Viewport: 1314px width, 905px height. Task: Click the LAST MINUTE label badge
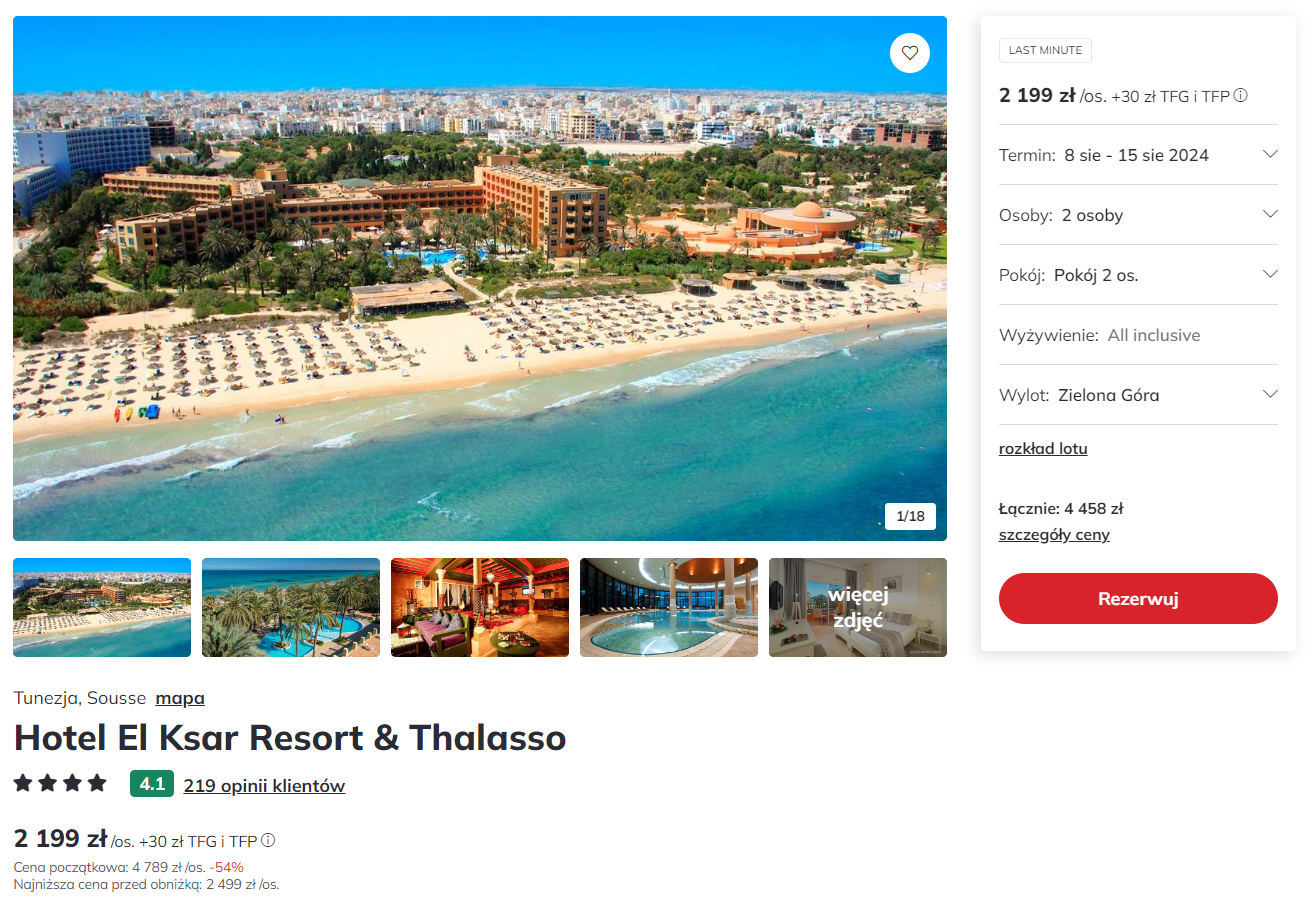point(1045,51)
